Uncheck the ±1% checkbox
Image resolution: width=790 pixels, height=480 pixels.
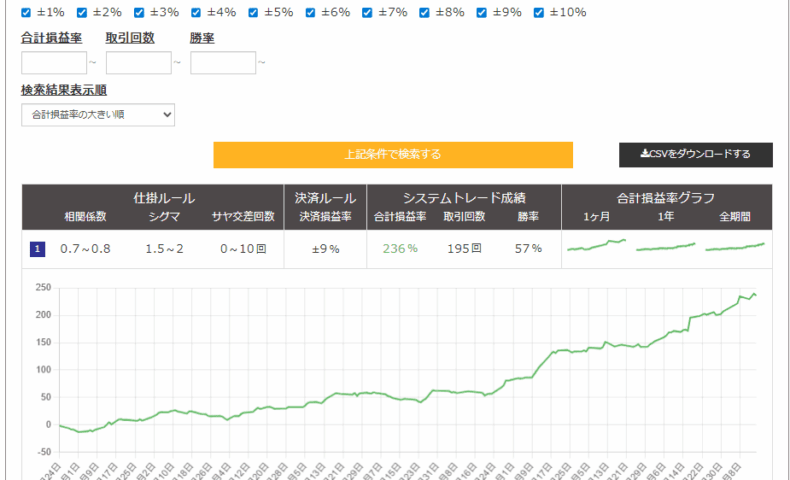[x=26, y=13]
